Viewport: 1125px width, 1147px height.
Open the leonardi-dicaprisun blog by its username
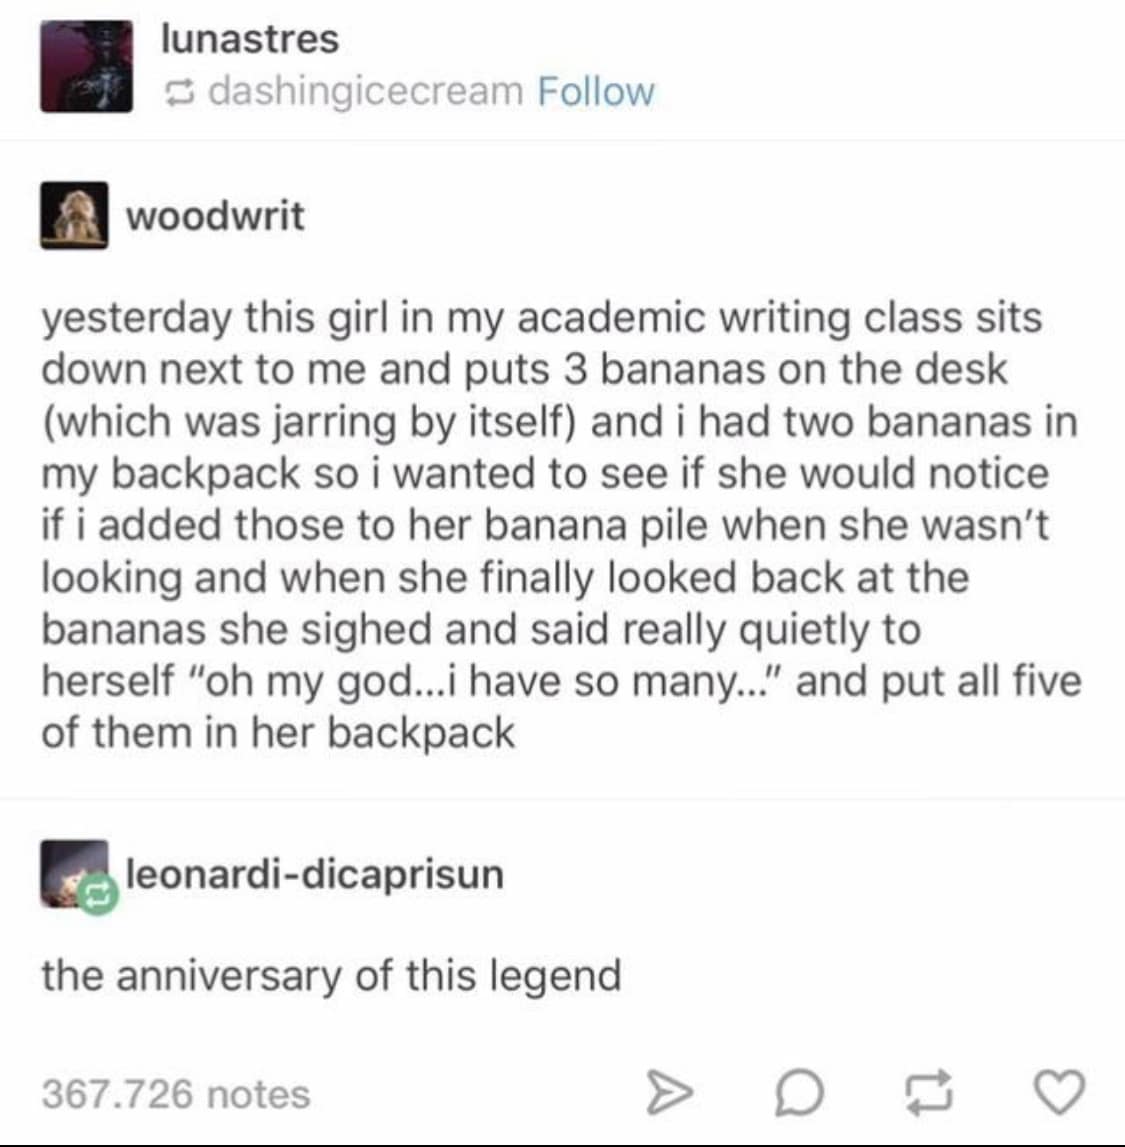[315, 874]
